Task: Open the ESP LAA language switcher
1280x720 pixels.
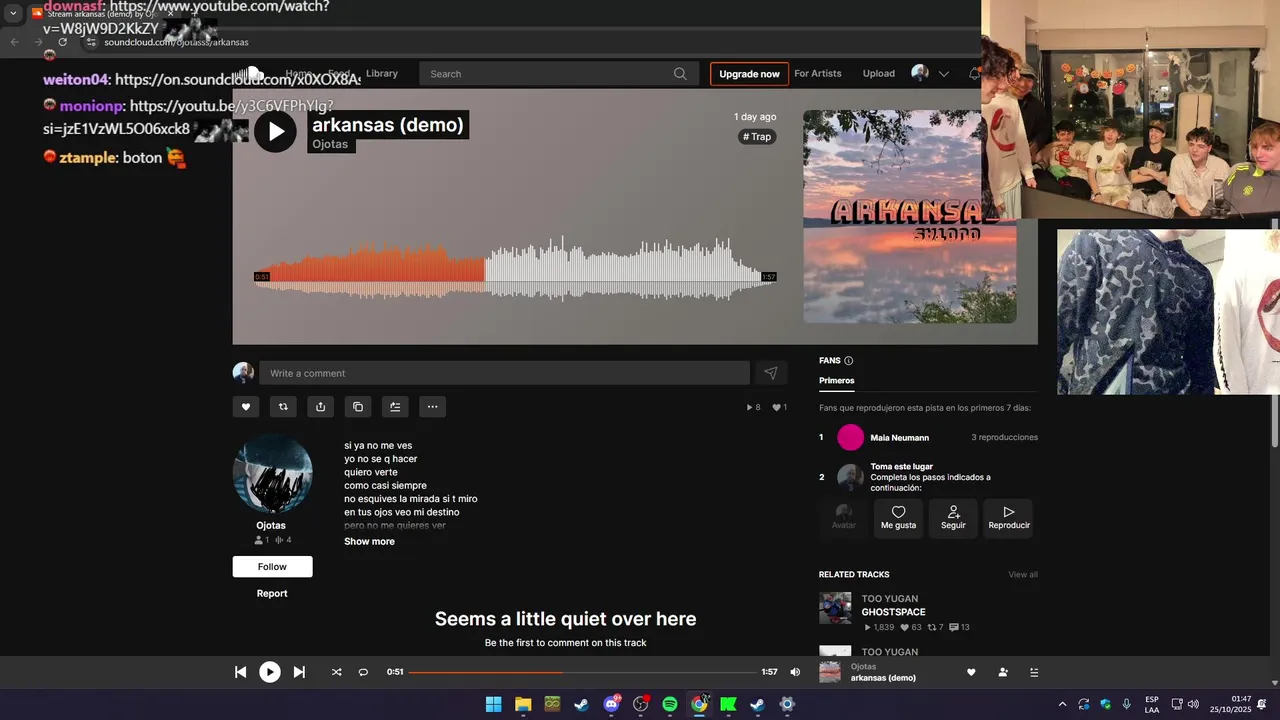Action: (1152, 704)
